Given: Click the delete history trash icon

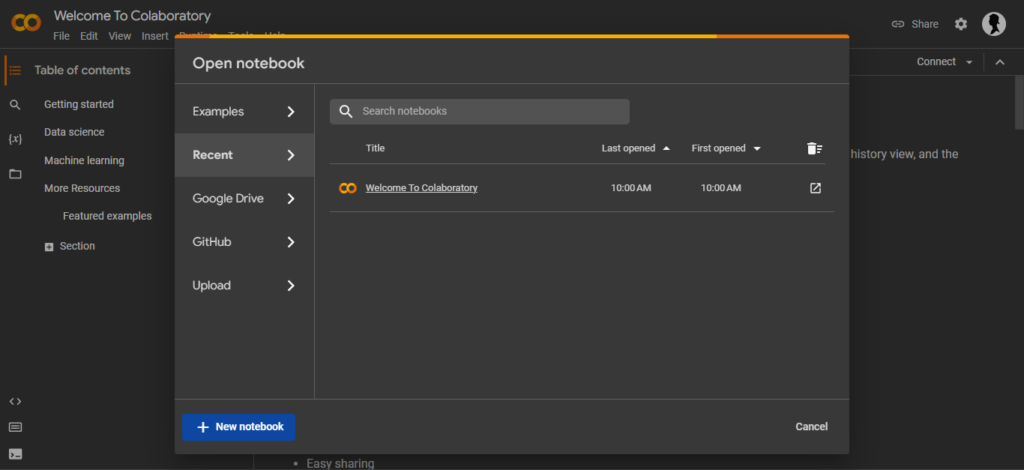Looking at the screenshot, I should tap(814, 148).
